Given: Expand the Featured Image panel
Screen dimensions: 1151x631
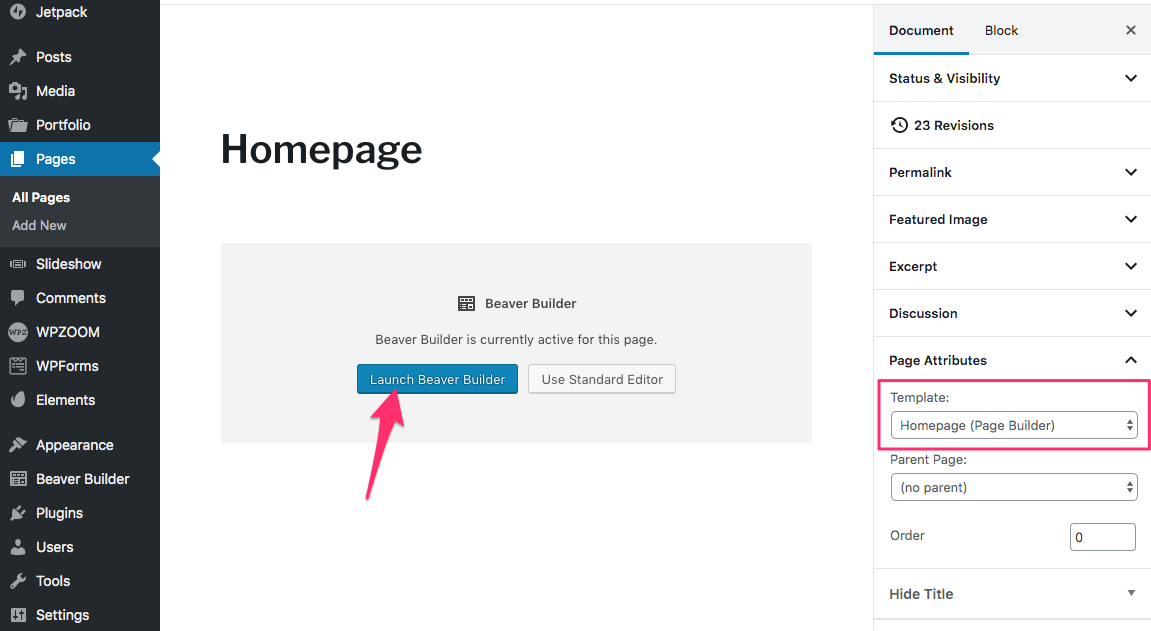Looking at the screenshot, I should (1012, 219).
